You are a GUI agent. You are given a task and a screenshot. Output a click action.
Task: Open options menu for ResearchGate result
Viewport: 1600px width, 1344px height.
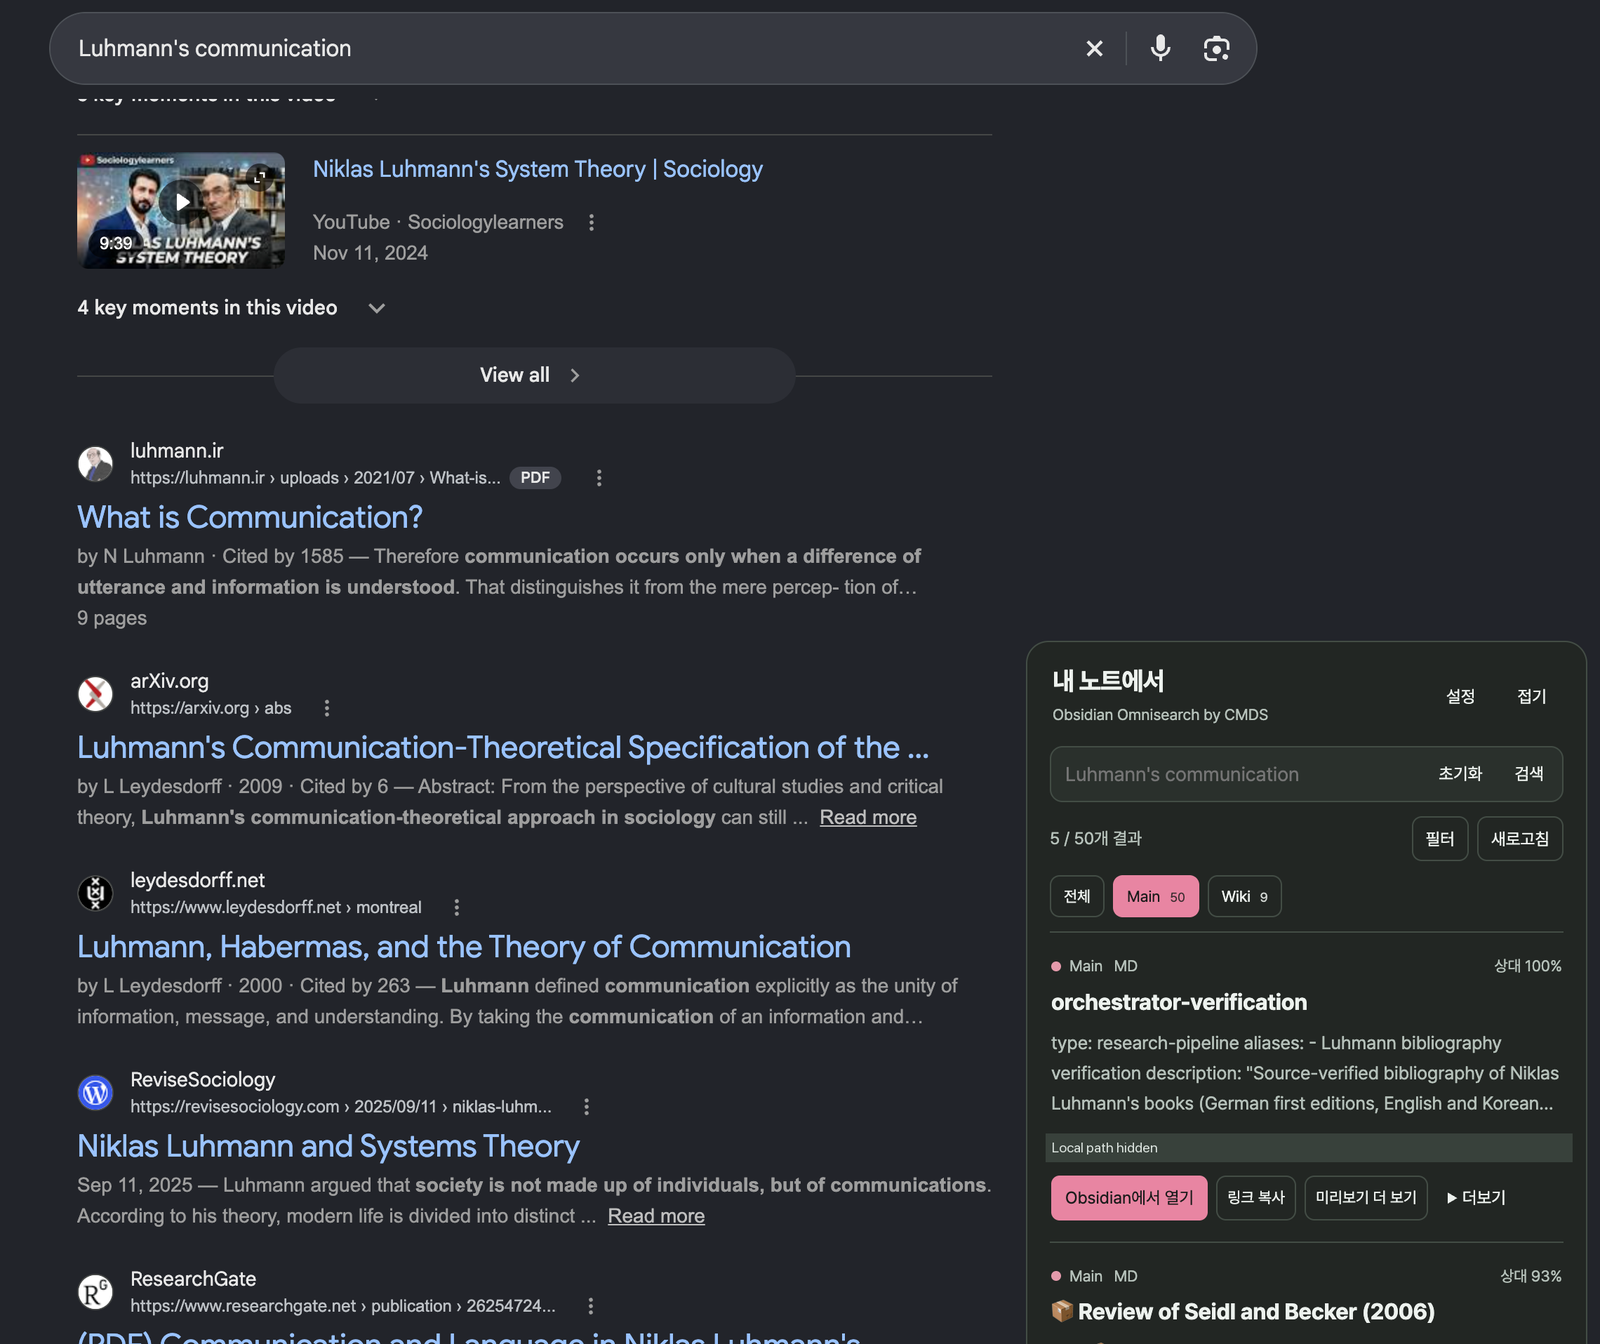tap(590, 1306)
